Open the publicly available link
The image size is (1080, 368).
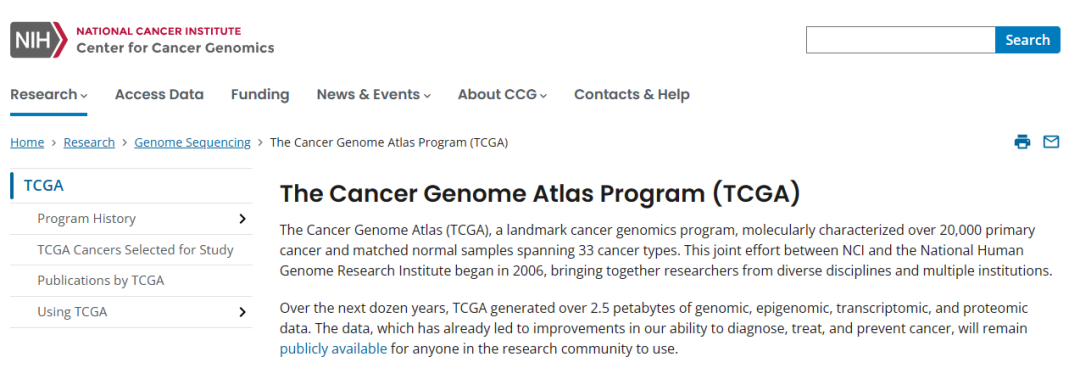(x=333, y=349)
